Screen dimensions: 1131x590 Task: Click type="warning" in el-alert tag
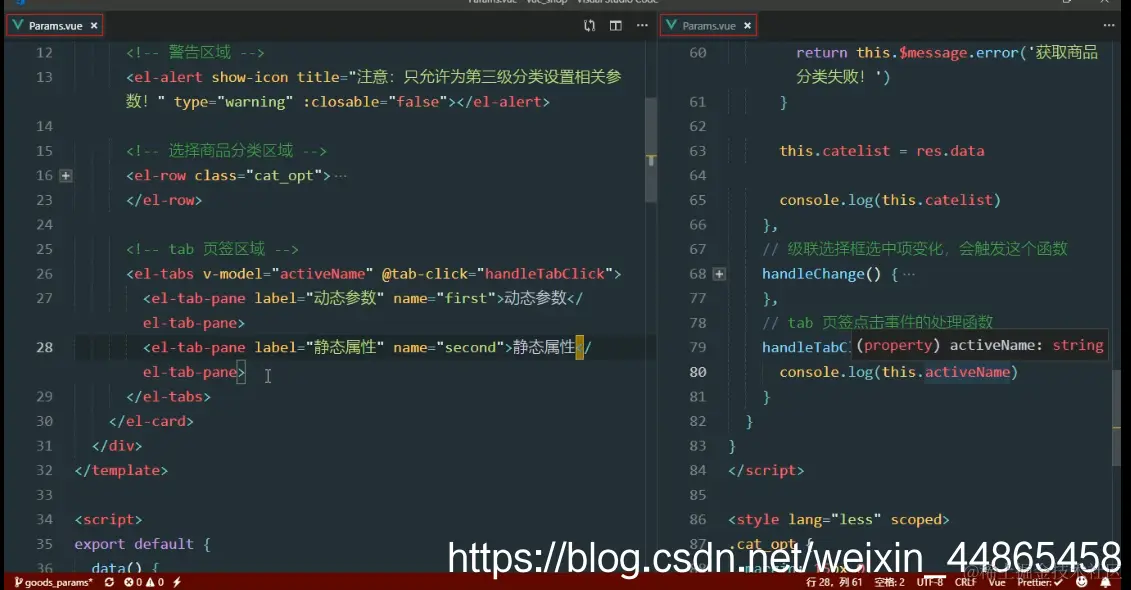tap(233, 102)
